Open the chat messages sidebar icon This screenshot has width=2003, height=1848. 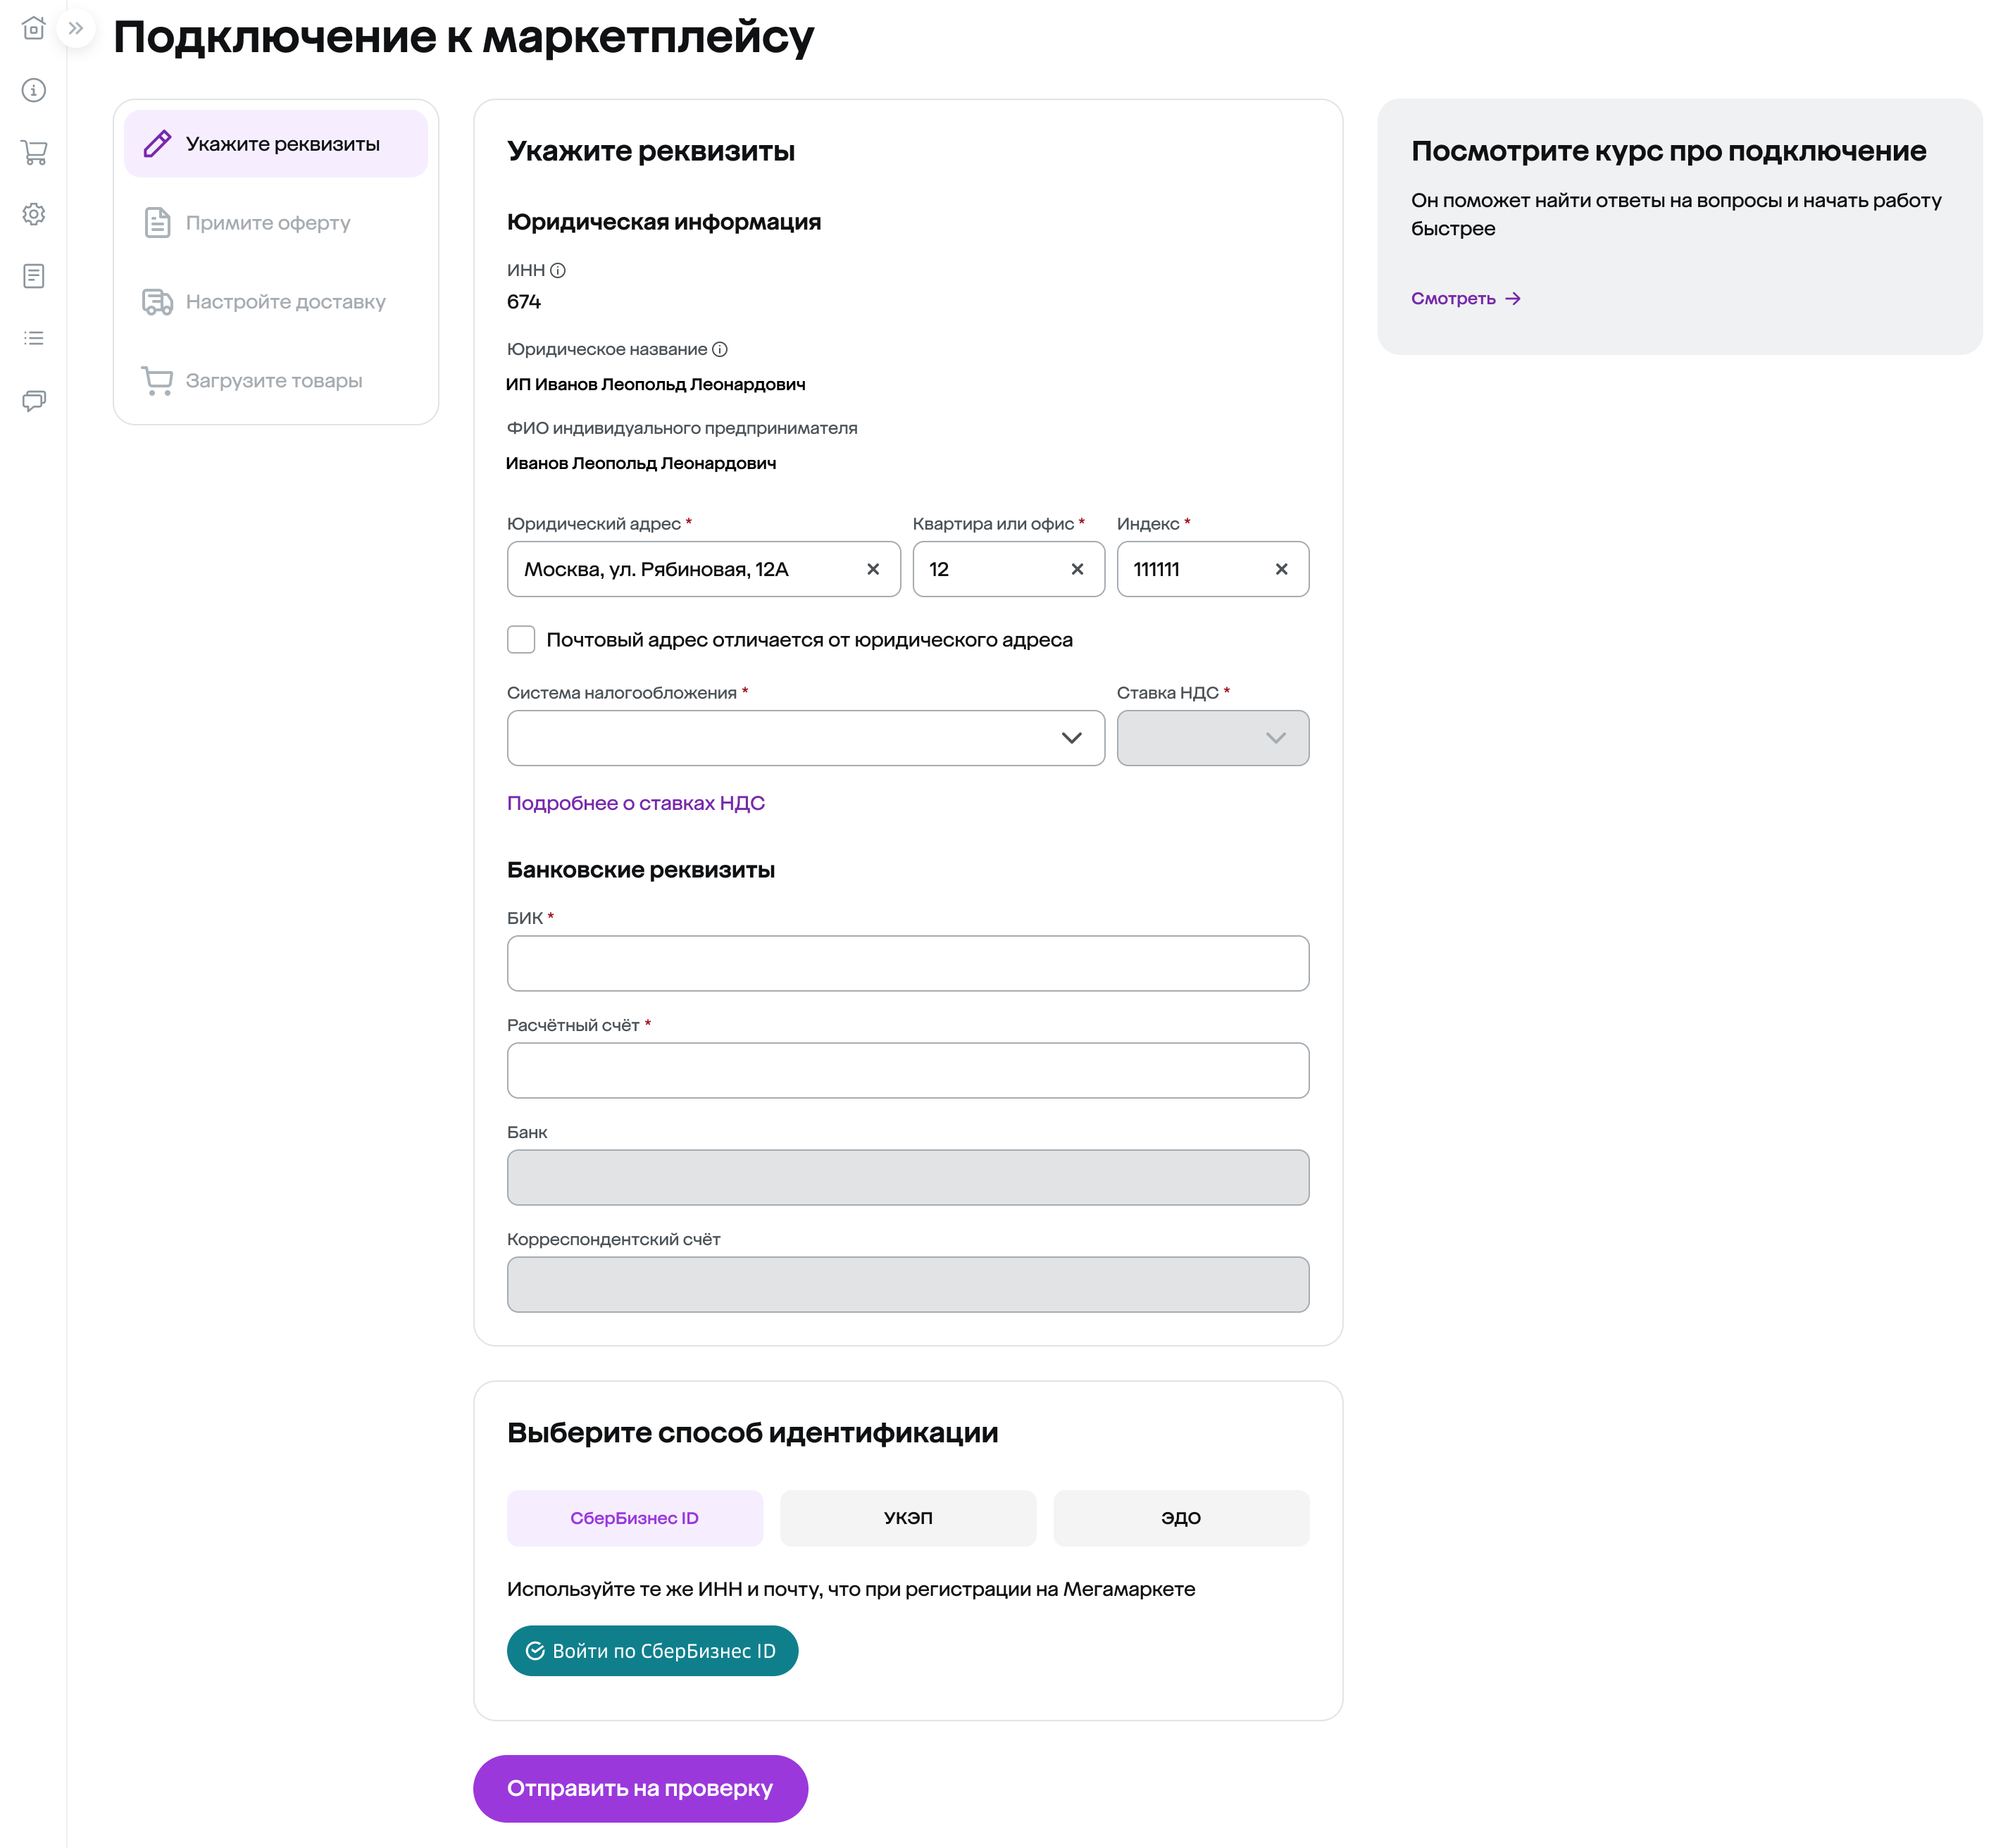(34, 401)
